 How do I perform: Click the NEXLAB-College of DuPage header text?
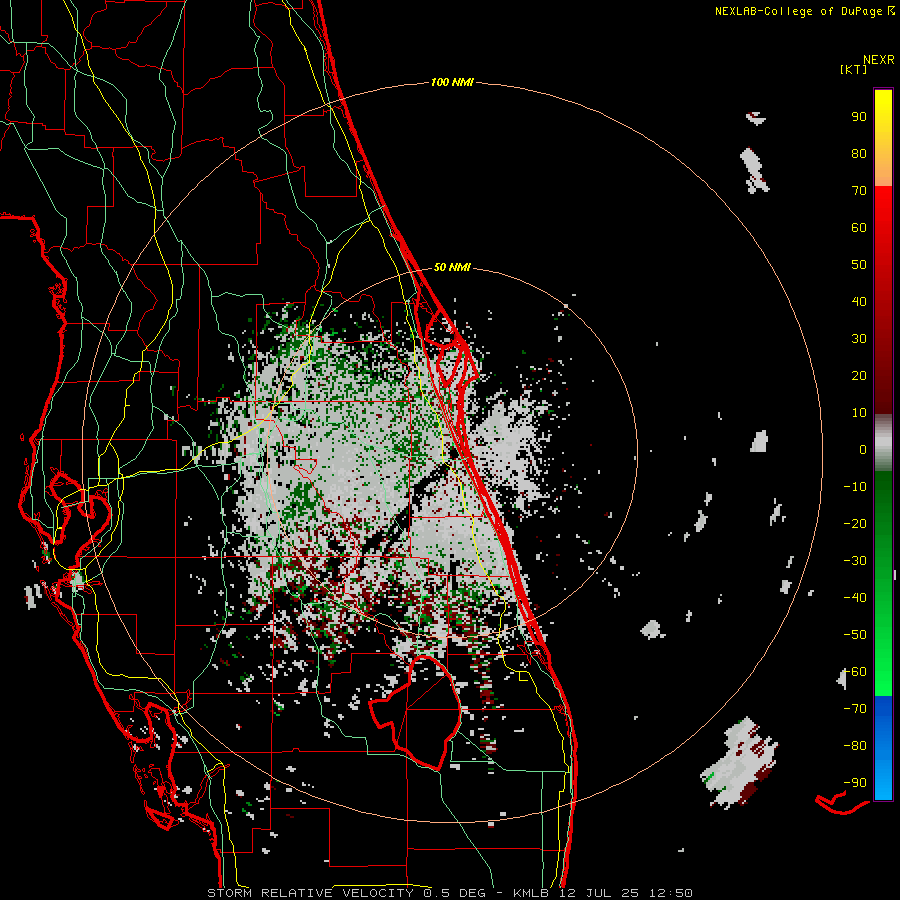[801, 11]
